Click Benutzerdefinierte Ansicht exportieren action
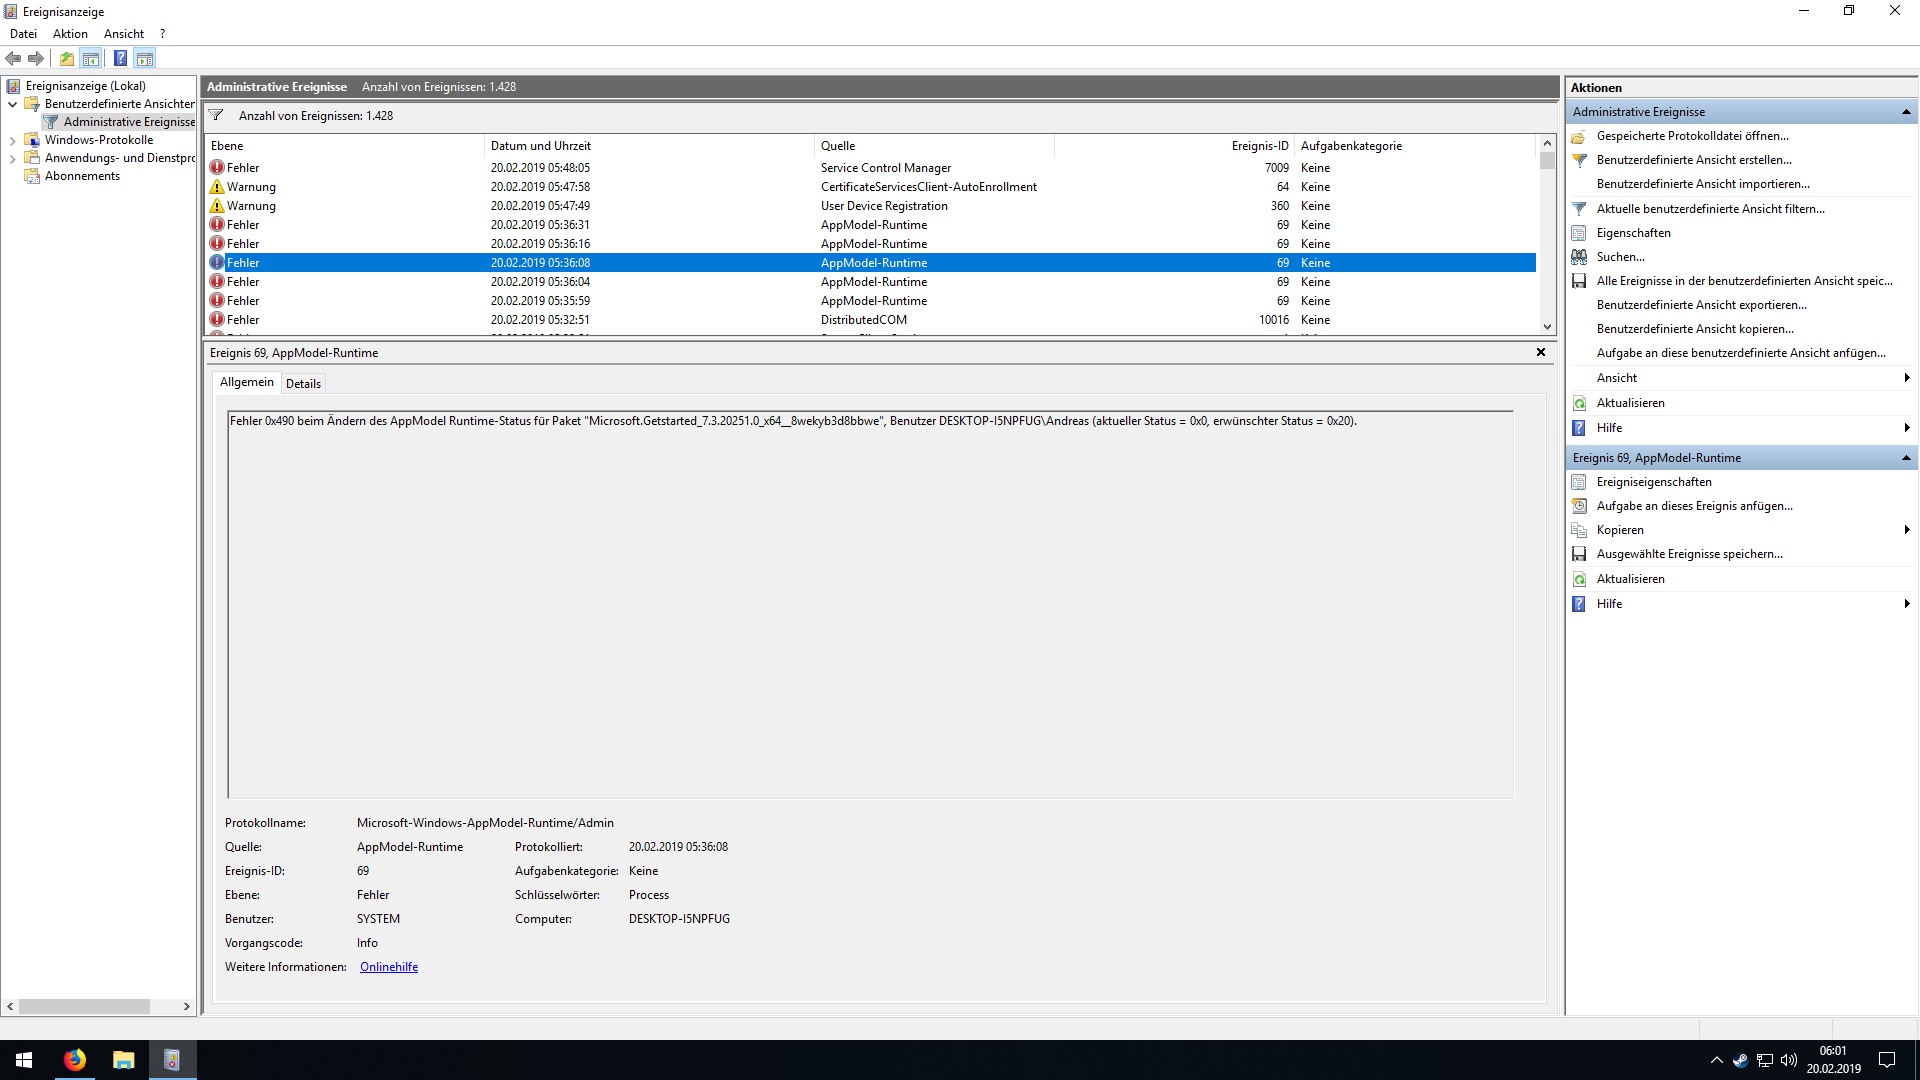Image resolution: width=1920 pixels, height=1080 pixels. click(x=1701, y=305)
